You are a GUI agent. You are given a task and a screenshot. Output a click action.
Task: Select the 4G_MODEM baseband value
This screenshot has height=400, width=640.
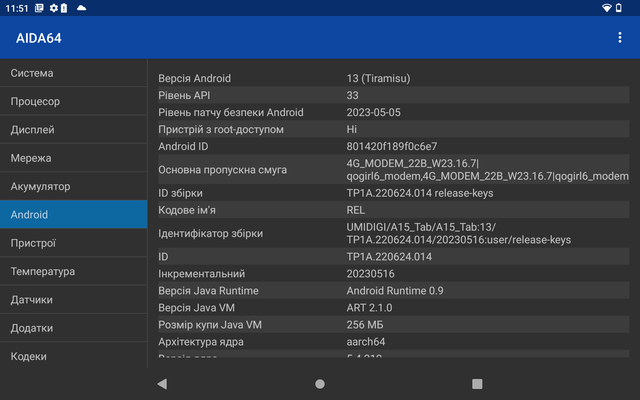tap(487, 170)
